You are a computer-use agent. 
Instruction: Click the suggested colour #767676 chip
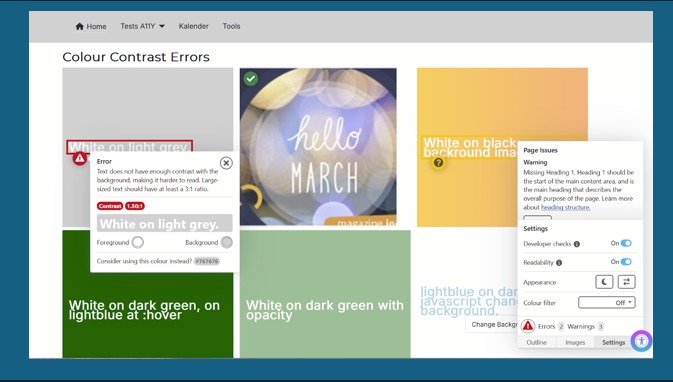tap(206, 261)
